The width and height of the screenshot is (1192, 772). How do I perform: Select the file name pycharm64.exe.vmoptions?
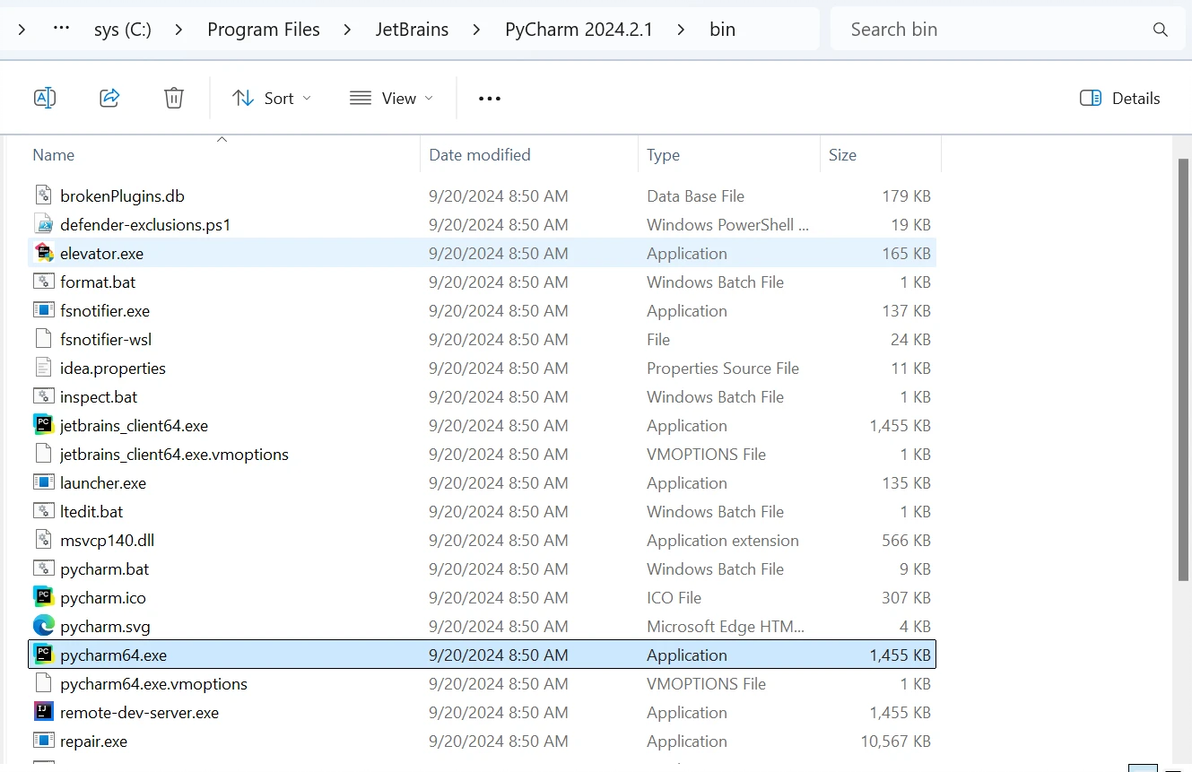(x=154, y=684)
